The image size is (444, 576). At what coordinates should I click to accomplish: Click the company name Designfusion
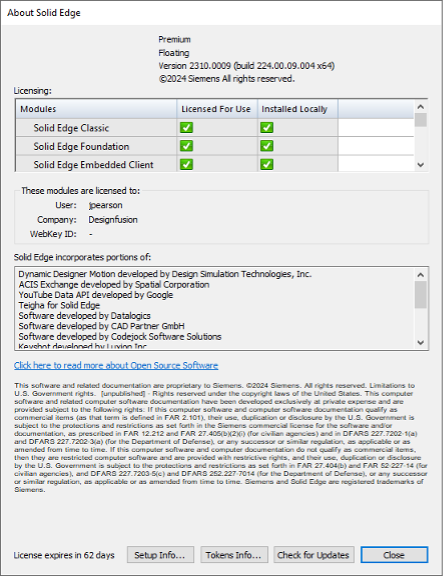point(113,220)
